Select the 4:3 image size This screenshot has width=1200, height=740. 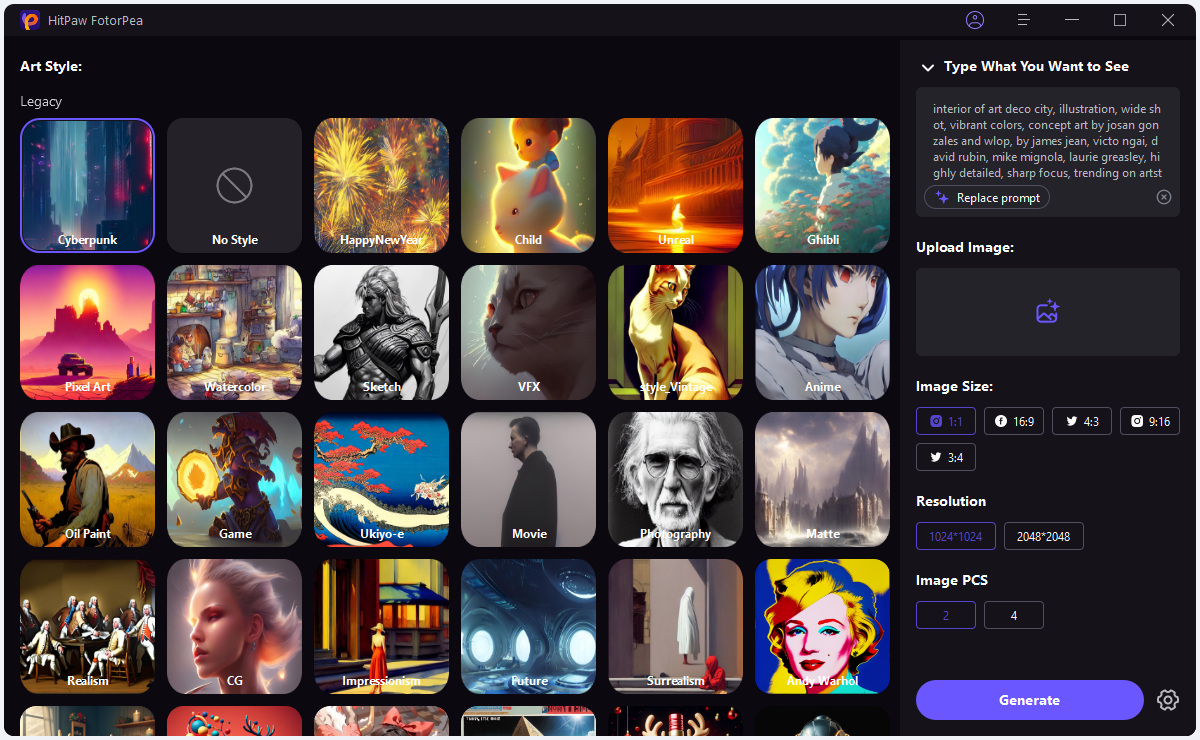[x=1082, y=421]
